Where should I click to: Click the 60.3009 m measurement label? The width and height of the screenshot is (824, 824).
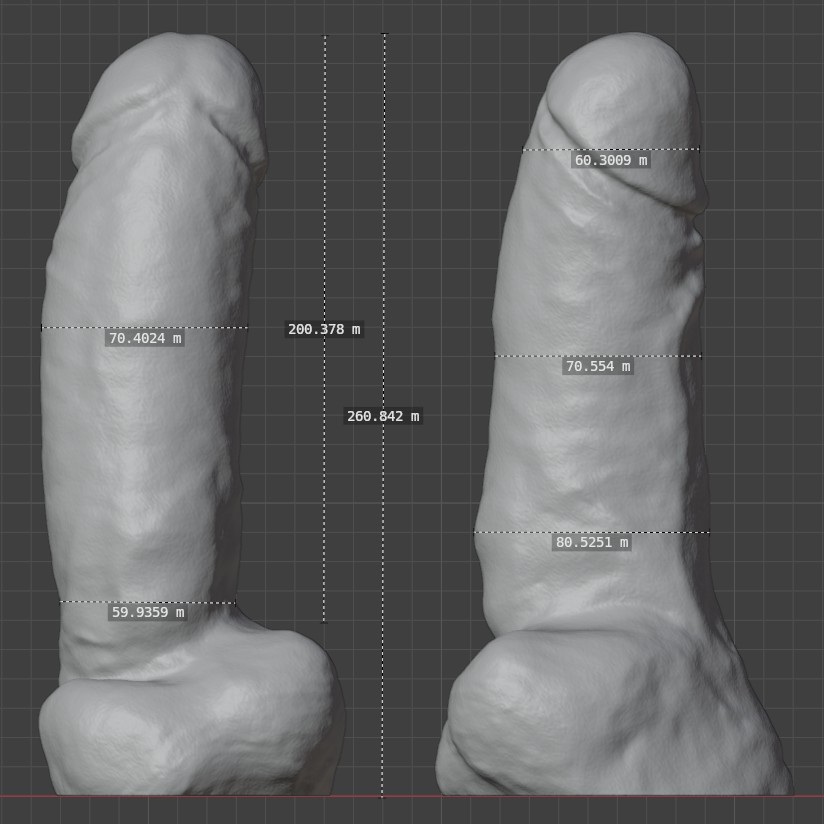click(610, 160)
